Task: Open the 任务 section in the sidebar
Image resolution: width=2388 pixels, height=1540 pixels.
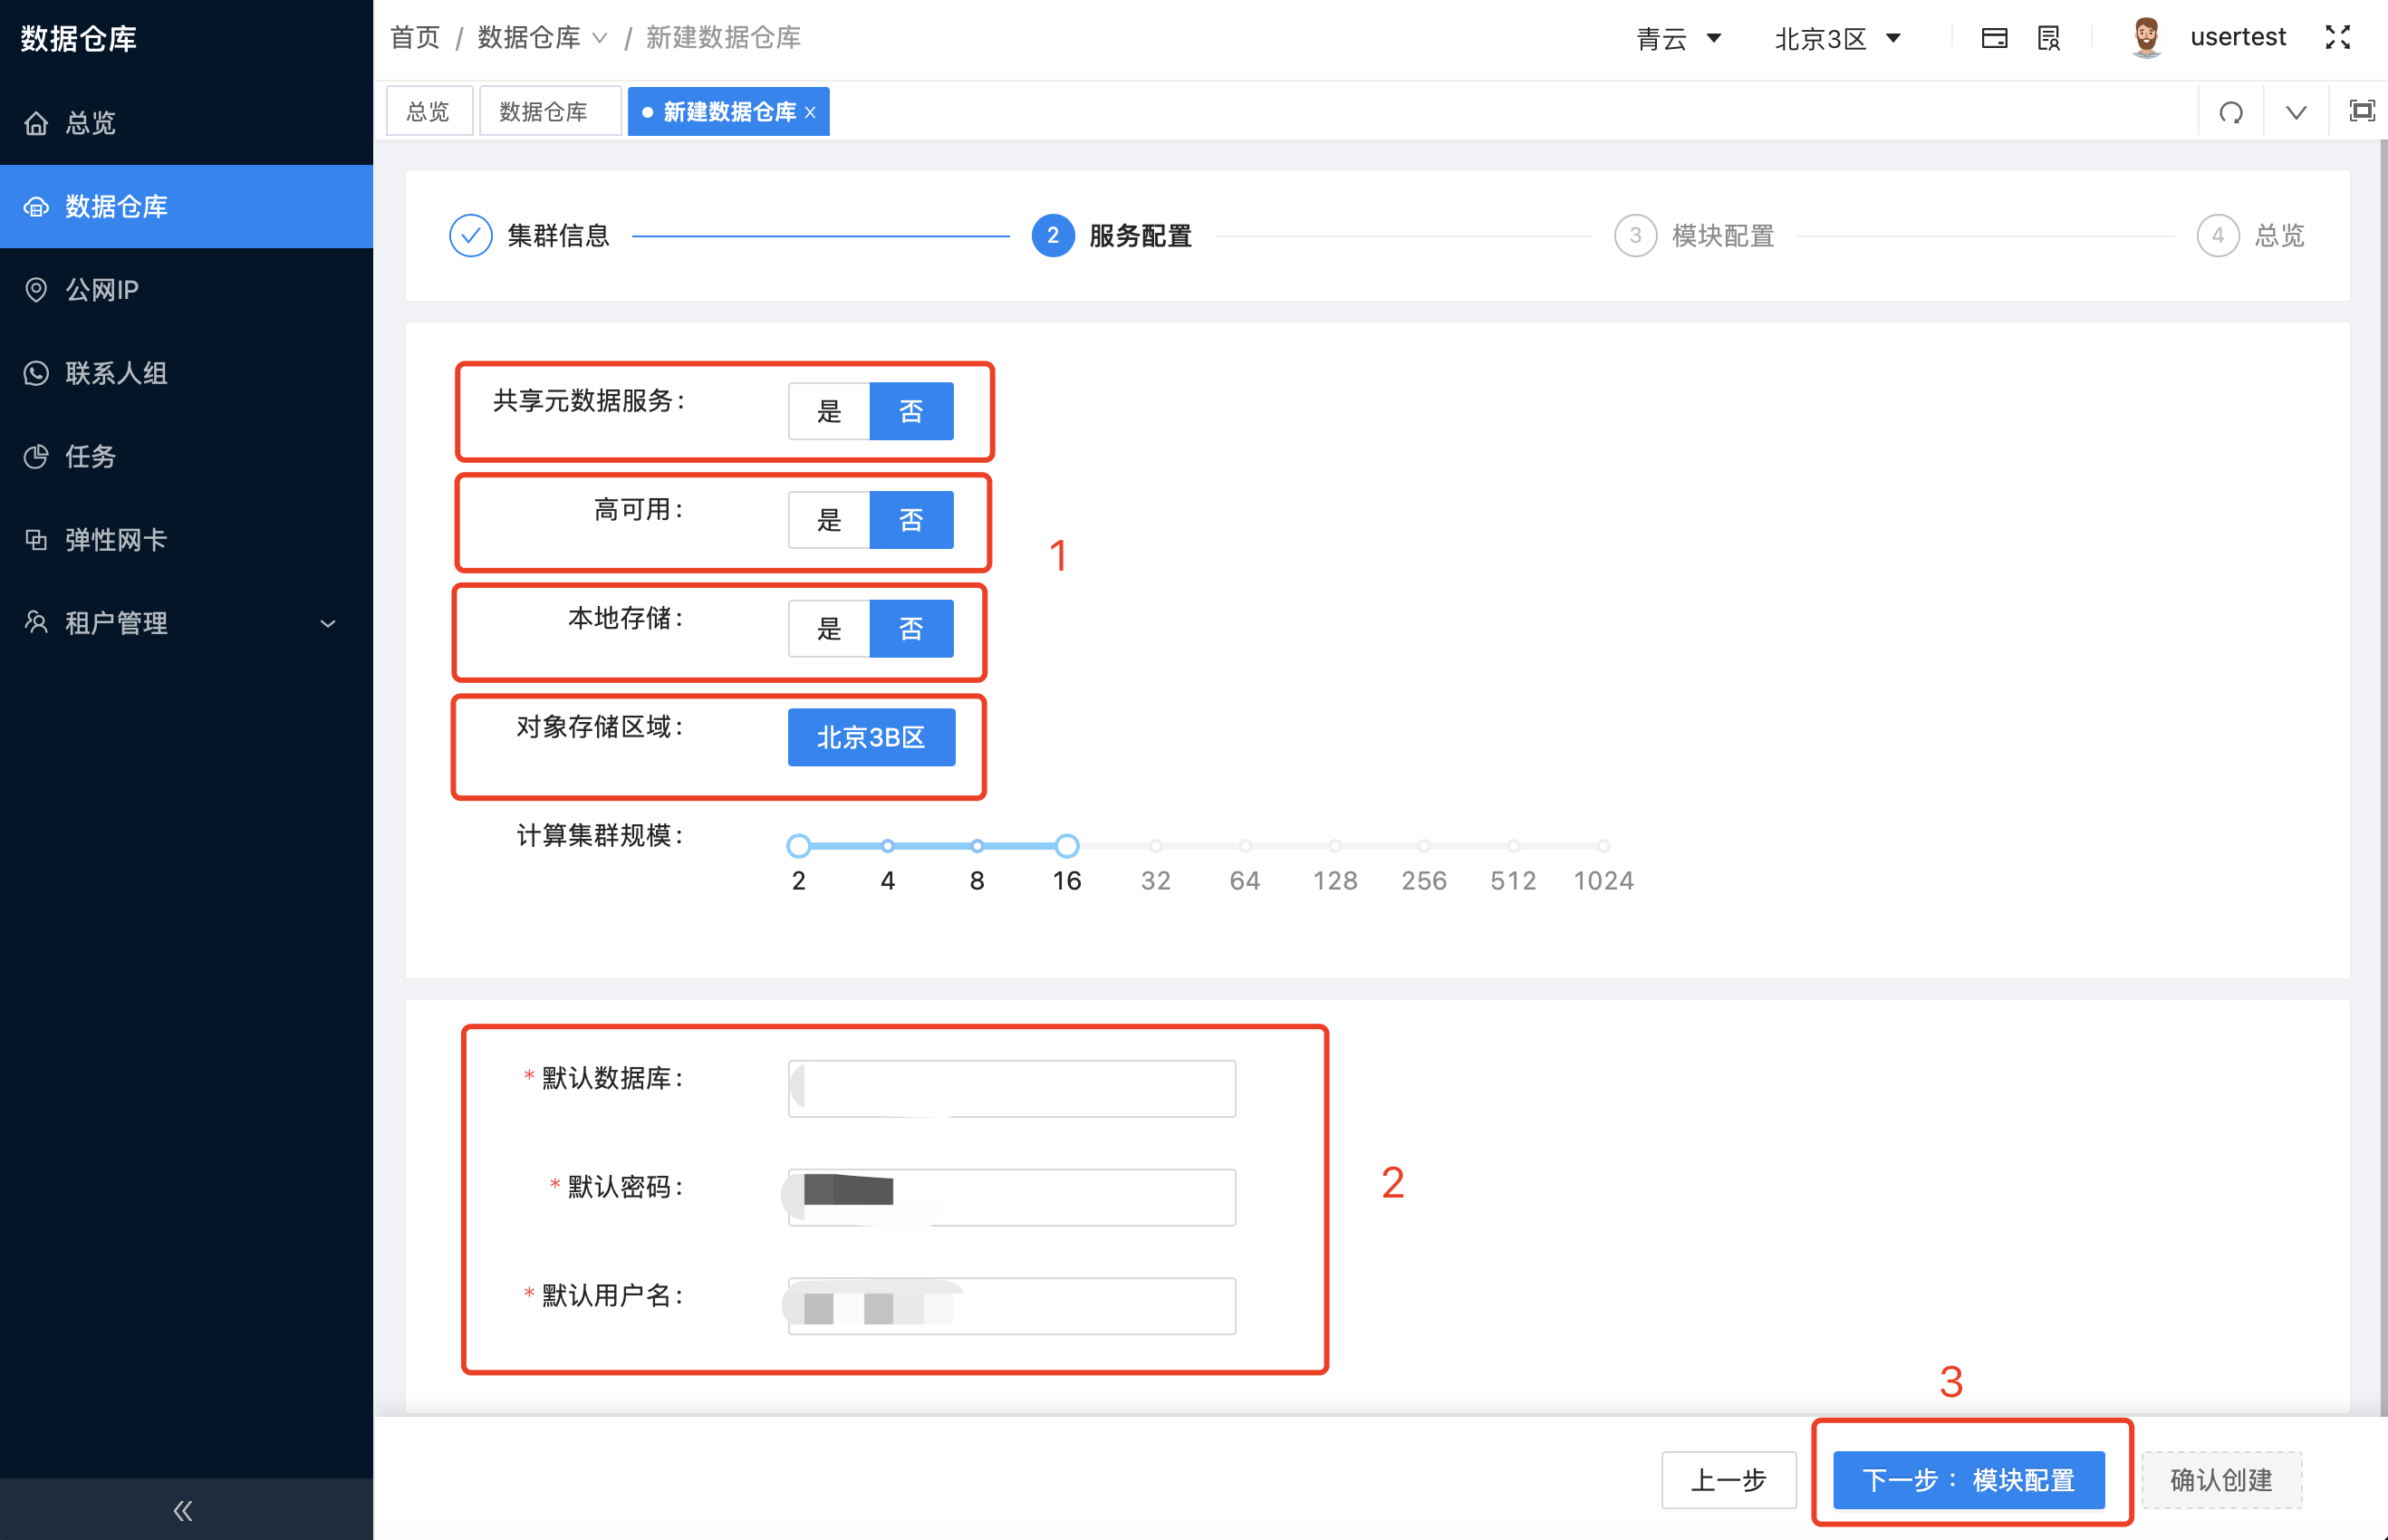Action: pos(89,456)
